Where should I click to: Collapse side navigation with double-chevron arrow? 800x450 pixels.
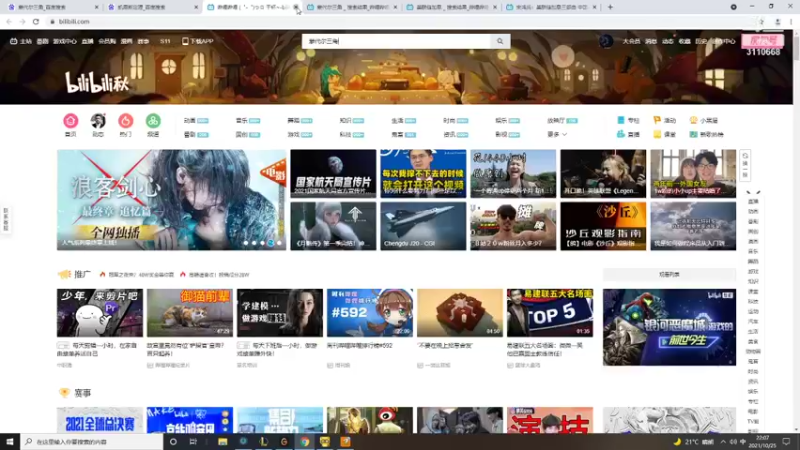coord(753,193)
